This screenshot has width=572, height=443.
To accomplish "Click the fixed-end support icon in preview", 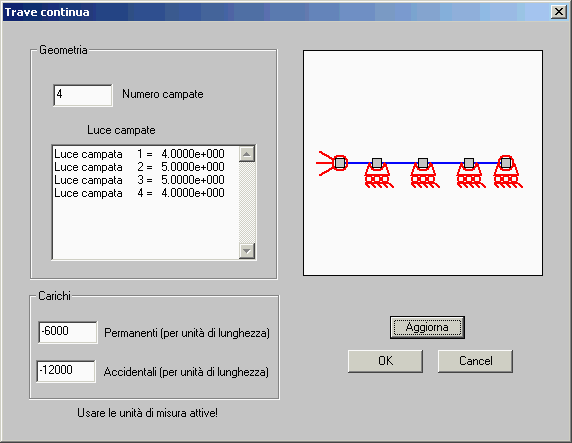I will coord(332,163).
